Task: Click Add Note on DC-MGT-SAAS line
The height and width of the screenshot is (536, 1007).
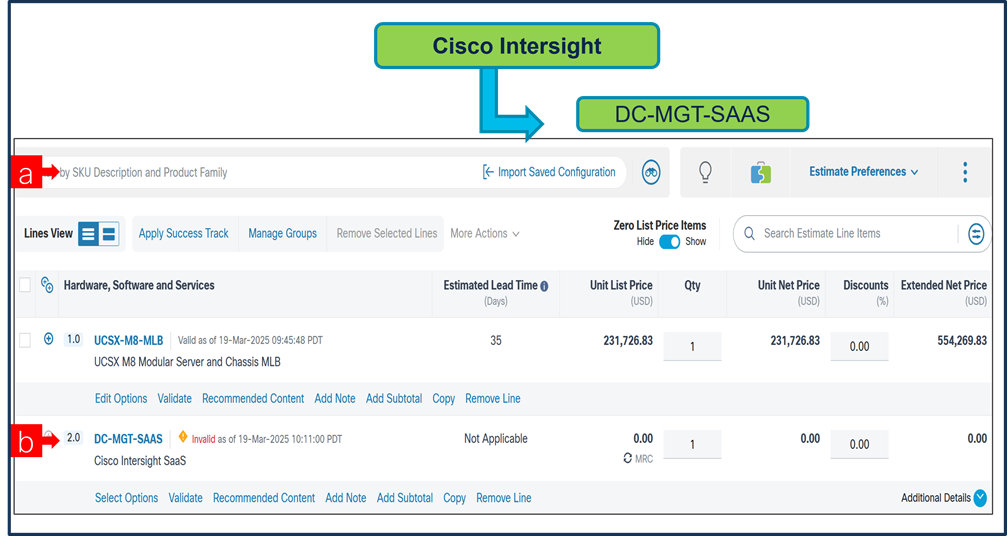Action: (346, 498)
